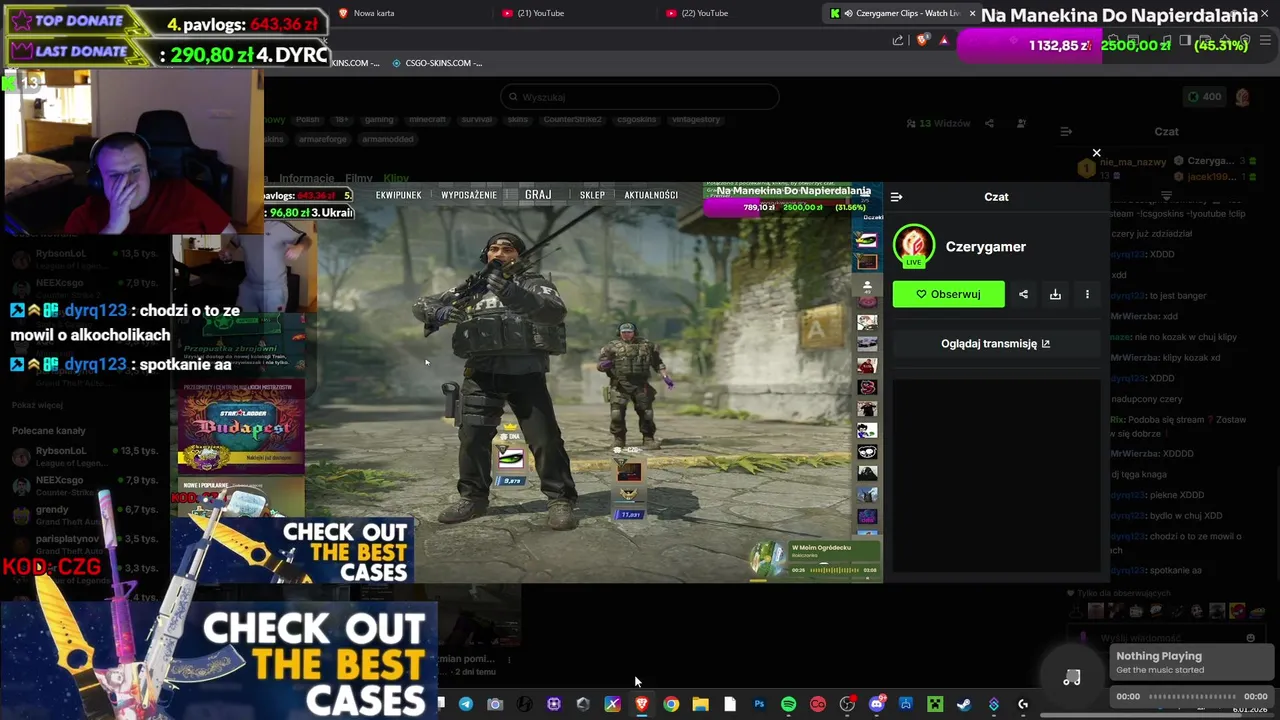
Task: Launch Minecraft from the taskbar
Action: (x=935, y=704)
